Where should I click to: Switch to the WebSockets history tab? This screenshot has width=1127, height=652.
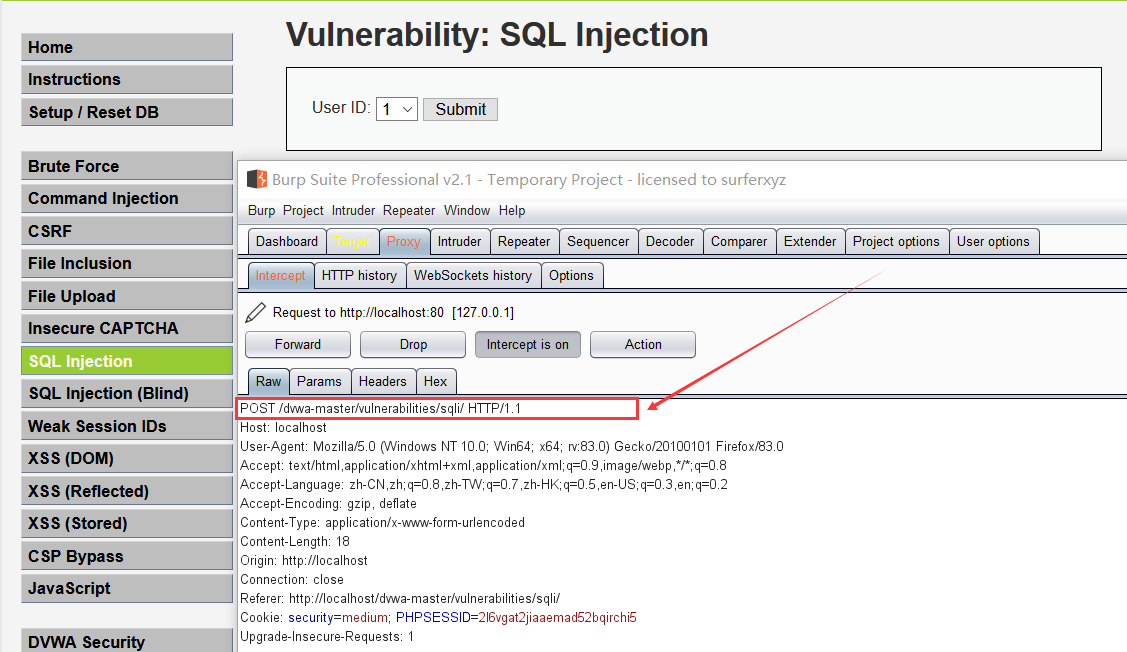click(473, 275)
